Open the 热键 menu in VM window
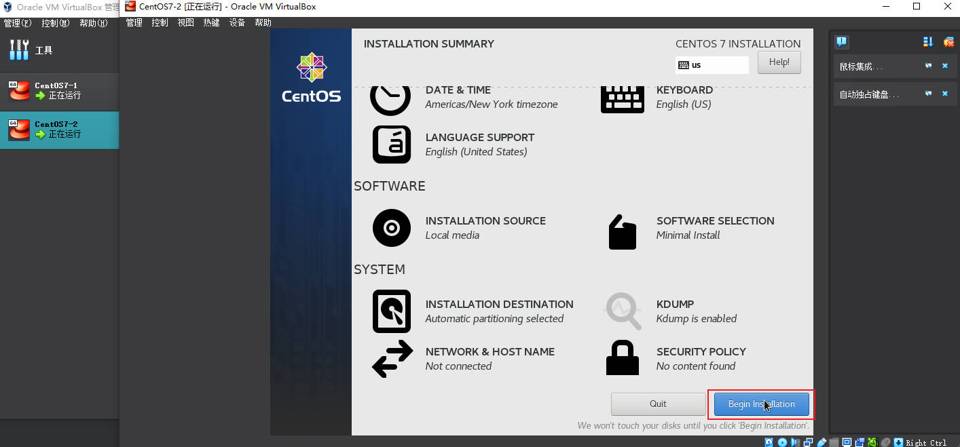The width and height of the screenshot is (960, 447). (x=211, y=23)
